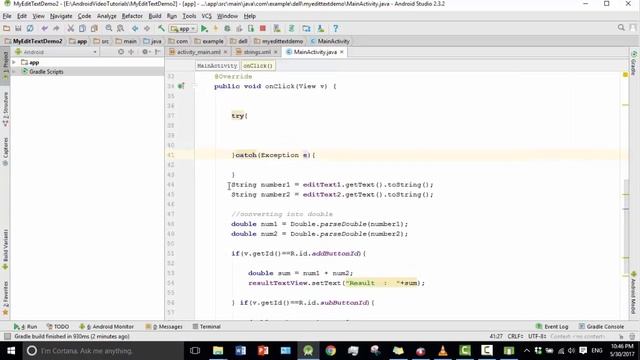The height and width of the screenshot is (360, 640).
Task: Click the Scroll from Source target icon
Action: coord(121,52)
